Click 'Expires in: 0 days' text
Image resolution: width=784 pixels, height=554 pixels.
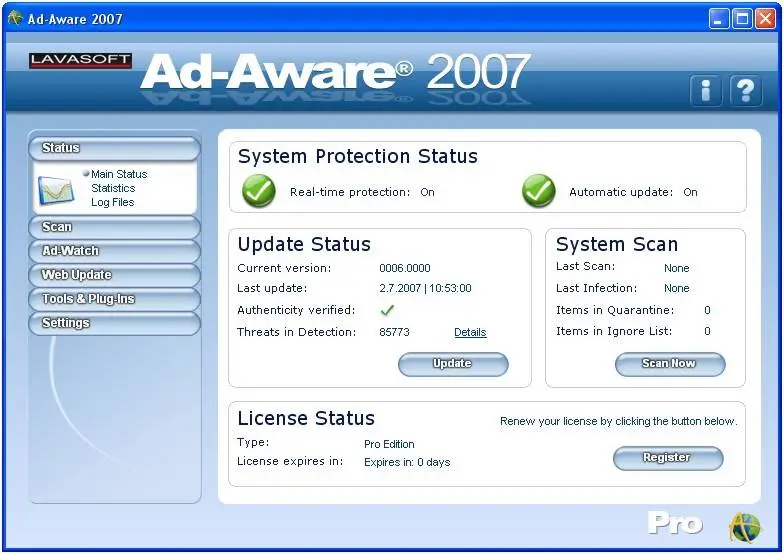[407, 462]
